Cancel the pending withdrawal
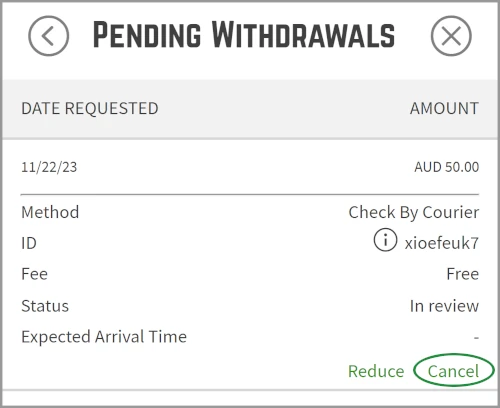Viewport: 500px width, 408px height. coord(453,371)
